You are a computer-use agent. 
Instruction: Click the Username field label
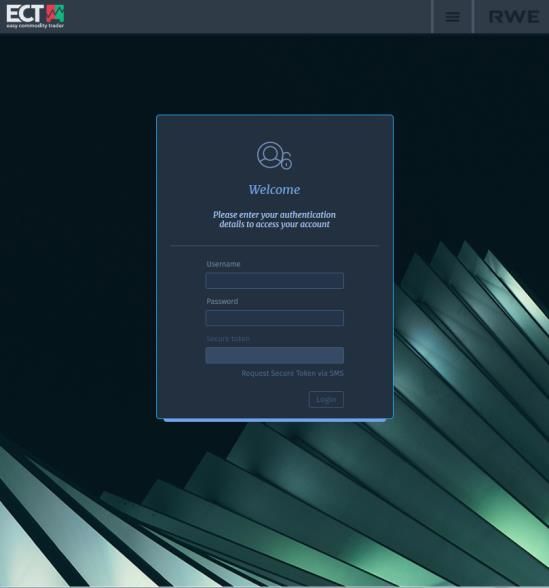coord(223,264)
